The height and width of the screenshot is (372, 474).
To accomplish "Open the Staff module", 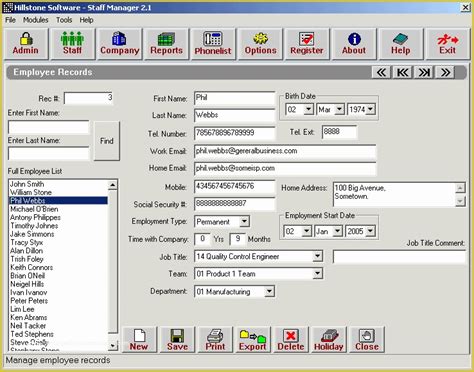I will pos(72,44).
